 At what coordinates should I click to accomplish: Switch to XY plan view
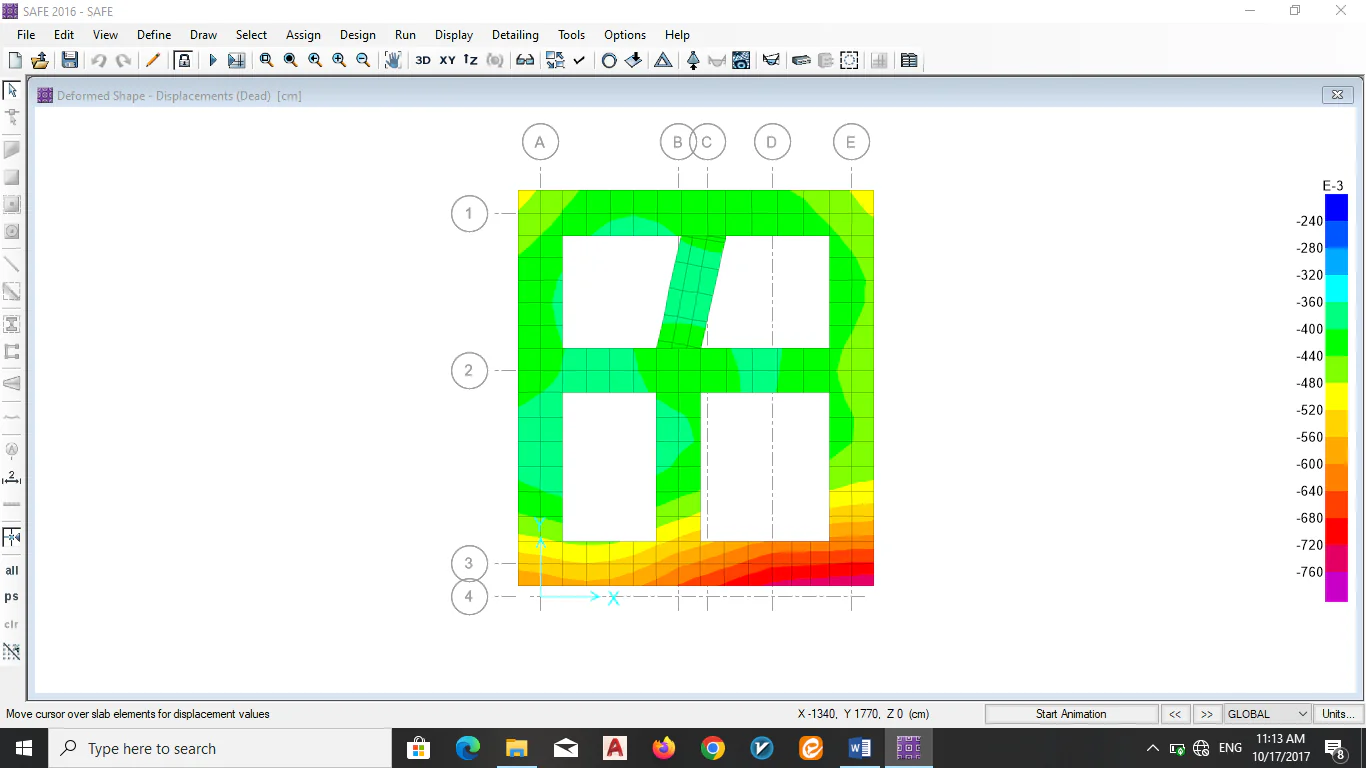tap(447, 60)
